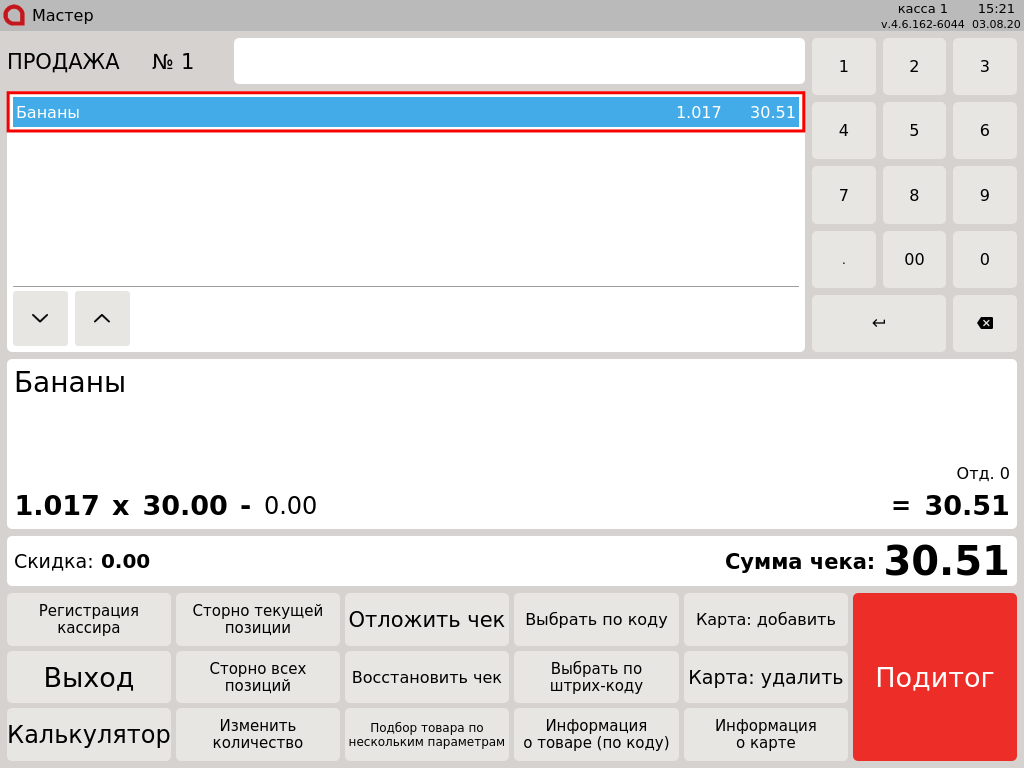Choose Выбрать по штрих-коду
The width and height of the screenshot is (1024, 768).
596,678
